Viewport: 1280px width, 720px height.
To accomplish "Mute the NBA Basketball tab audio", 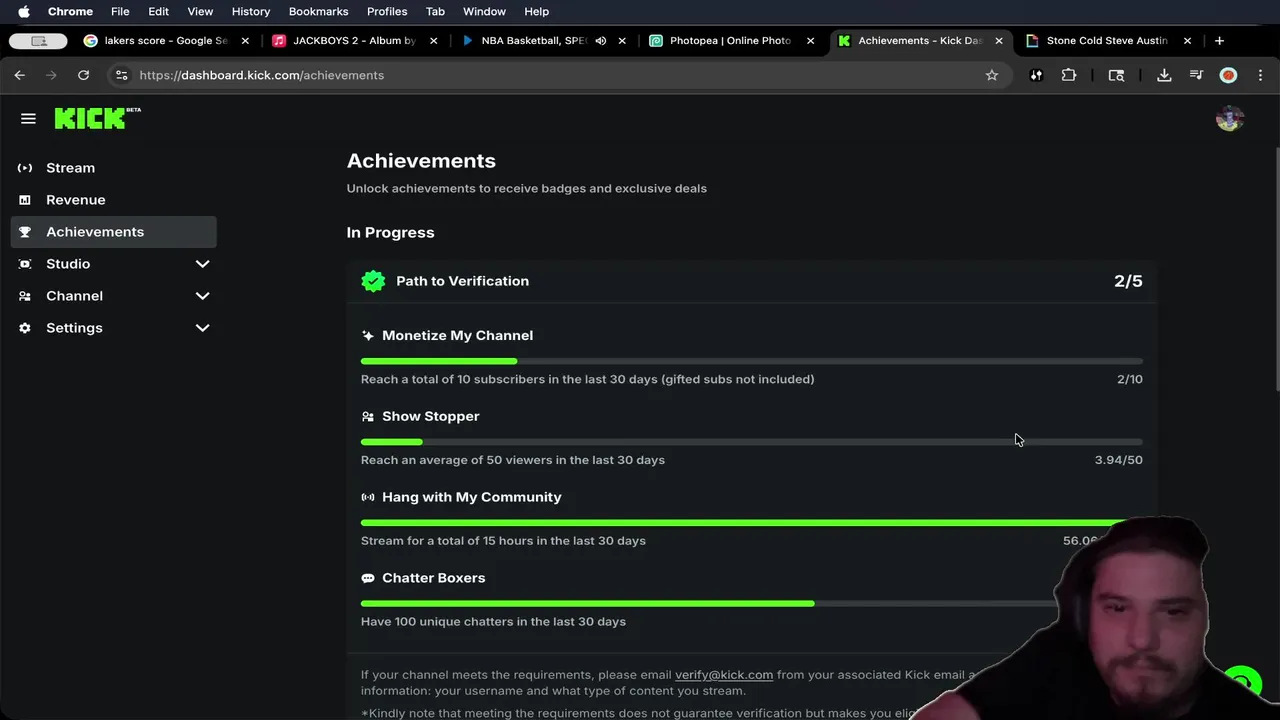I will tap(601, 41).
